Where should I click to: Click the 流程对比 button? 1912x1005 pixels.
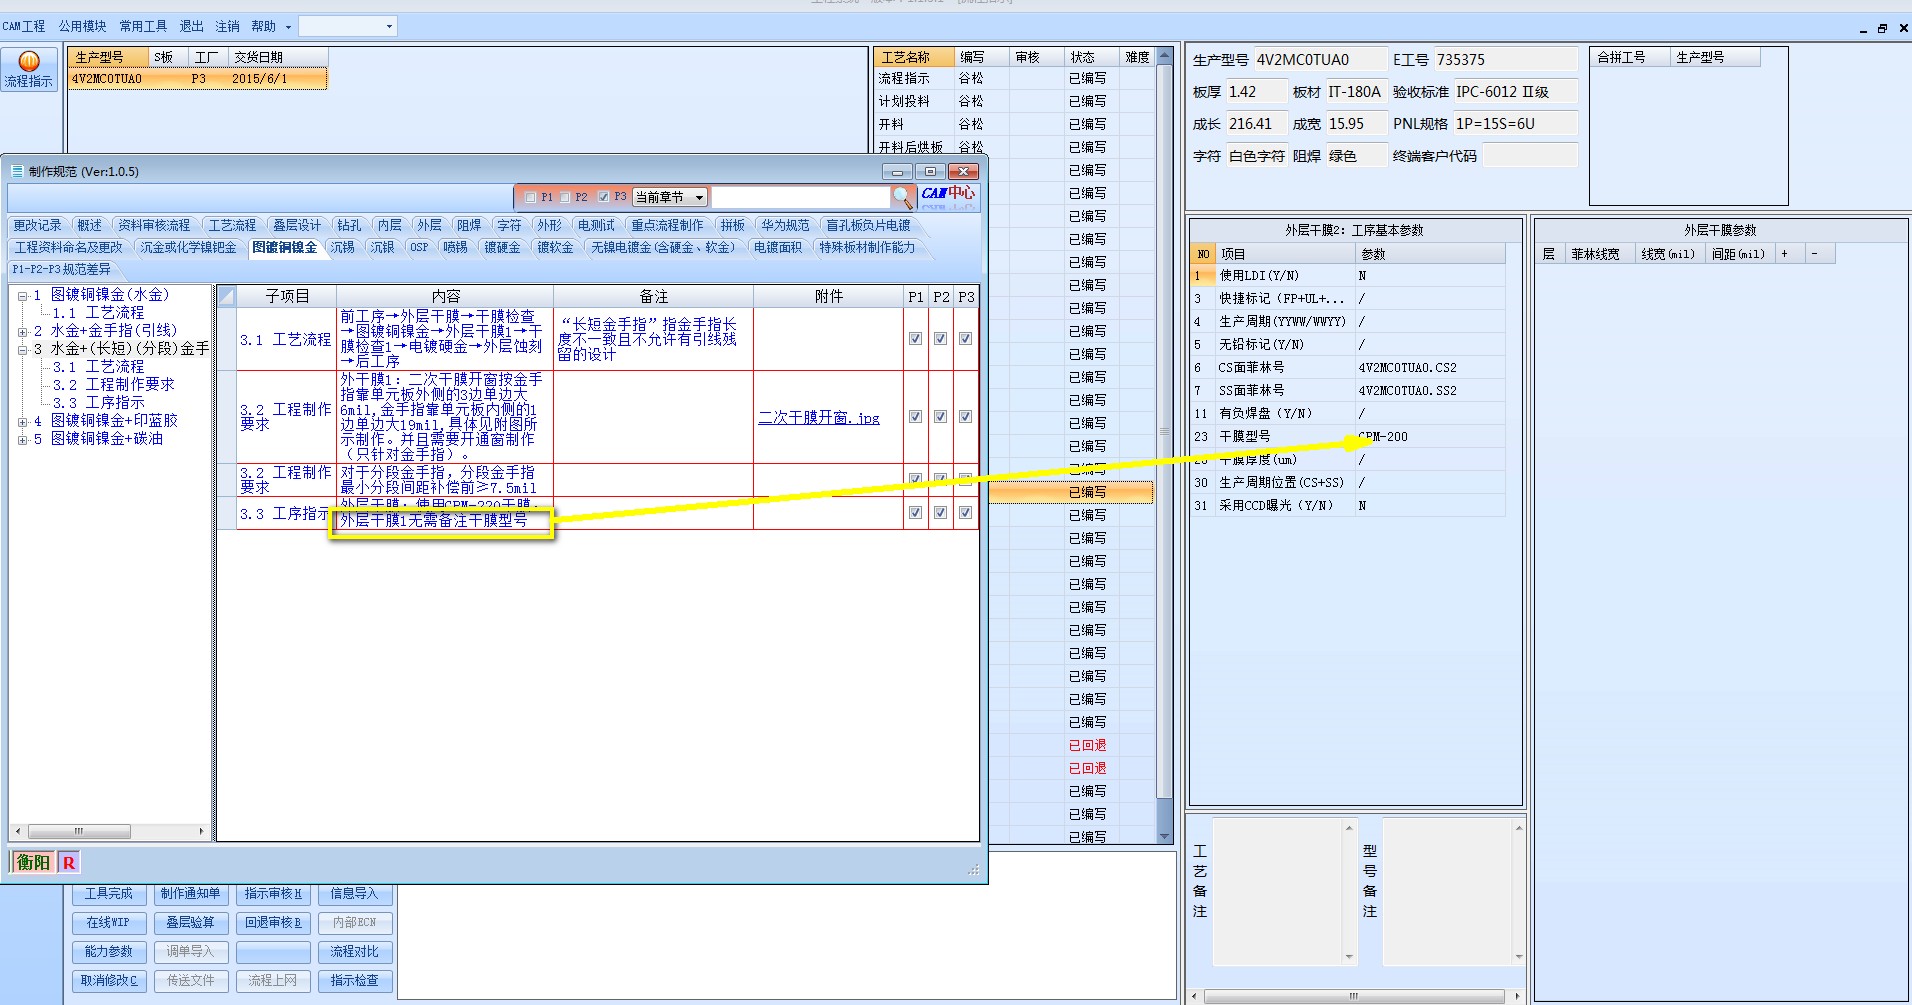tap(355, 952)
